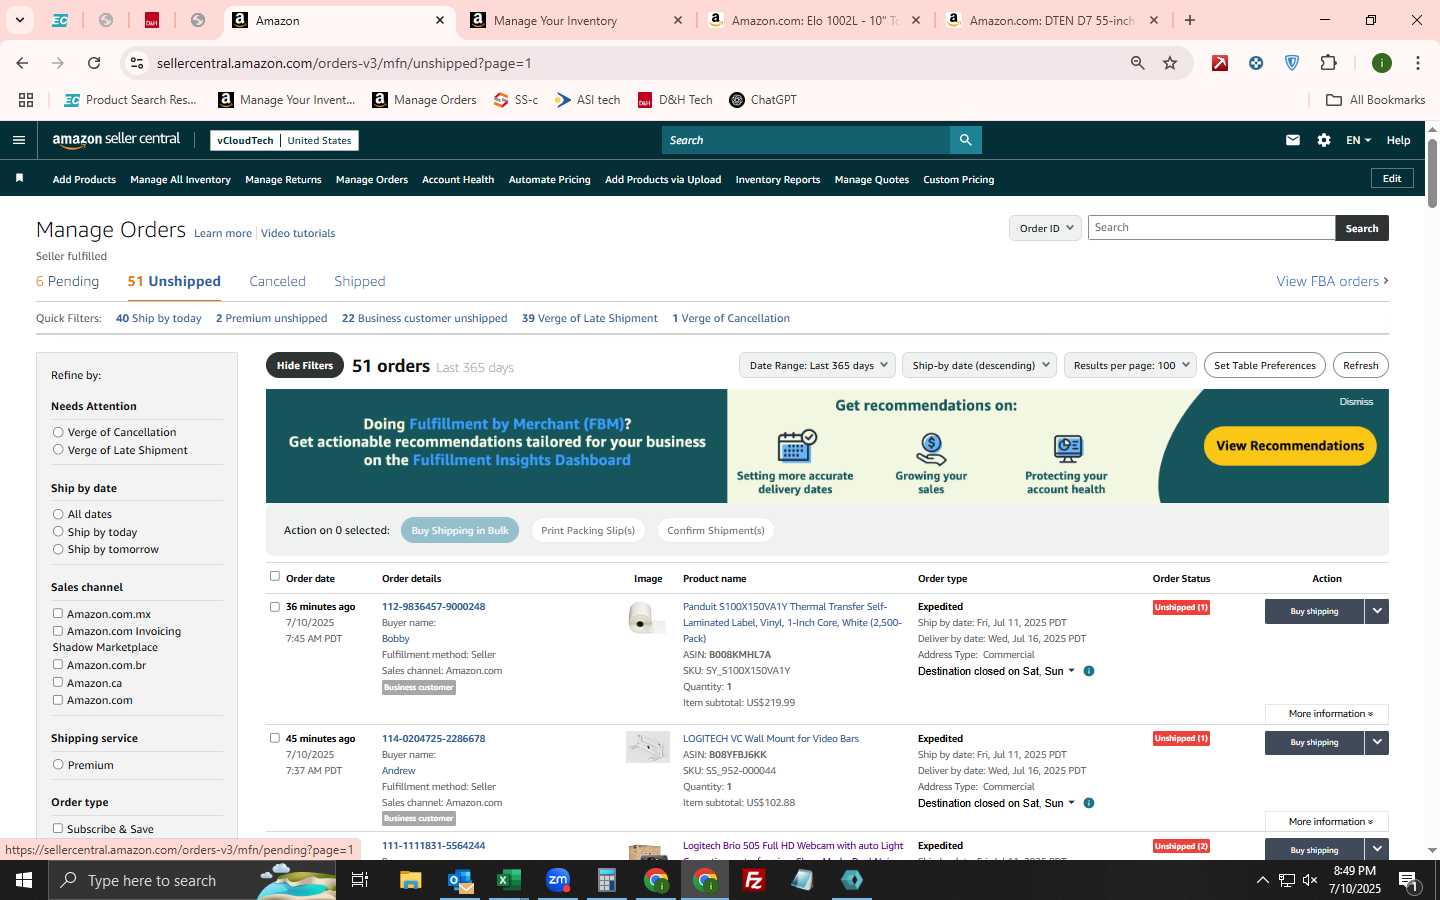
Task: Check the Amazon.com.mx sales channel
Action: 58,613
